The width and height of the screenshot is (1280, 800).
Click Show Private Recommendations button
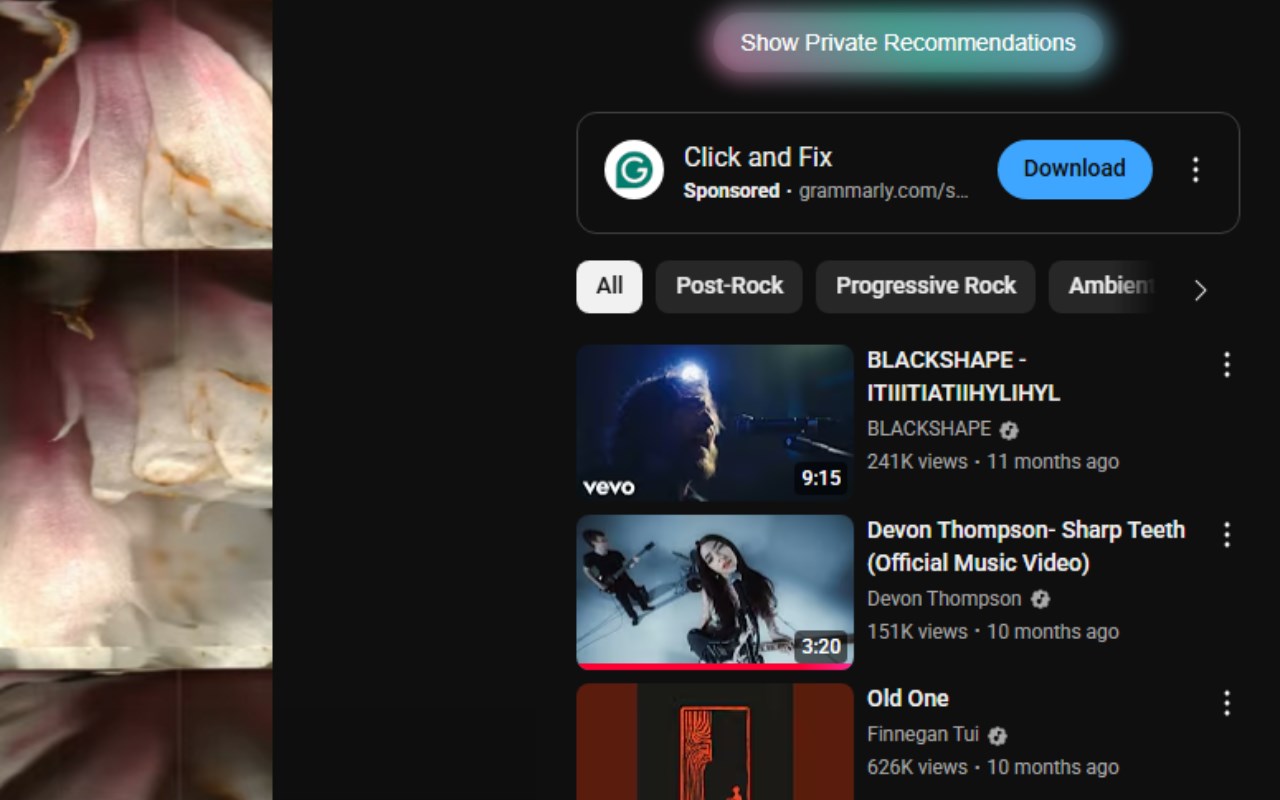coord(908,43)
